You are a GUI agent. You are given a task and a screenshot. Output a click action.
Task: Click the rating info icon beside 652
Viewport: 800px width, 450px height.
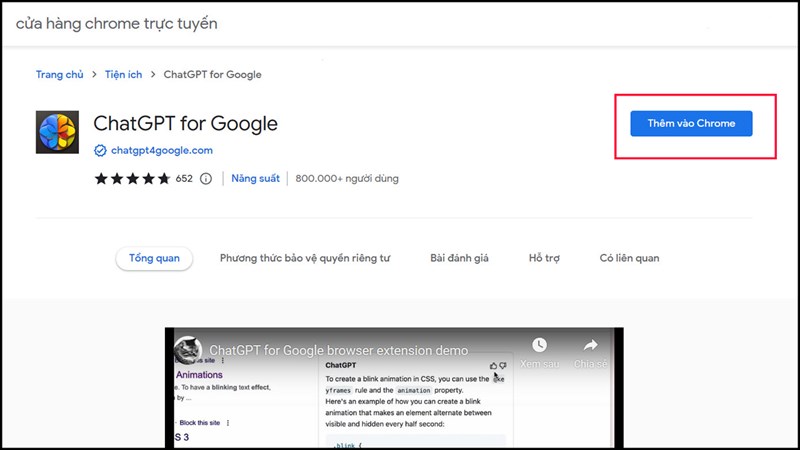[x=206, y=179]
